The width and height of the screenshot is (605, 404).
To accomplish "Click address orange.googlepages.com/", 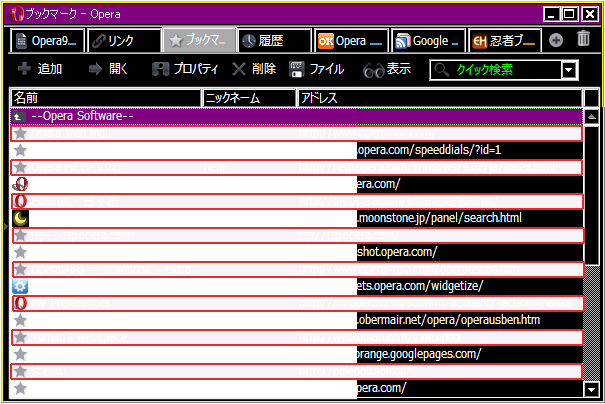I will [x=419, y=353].
